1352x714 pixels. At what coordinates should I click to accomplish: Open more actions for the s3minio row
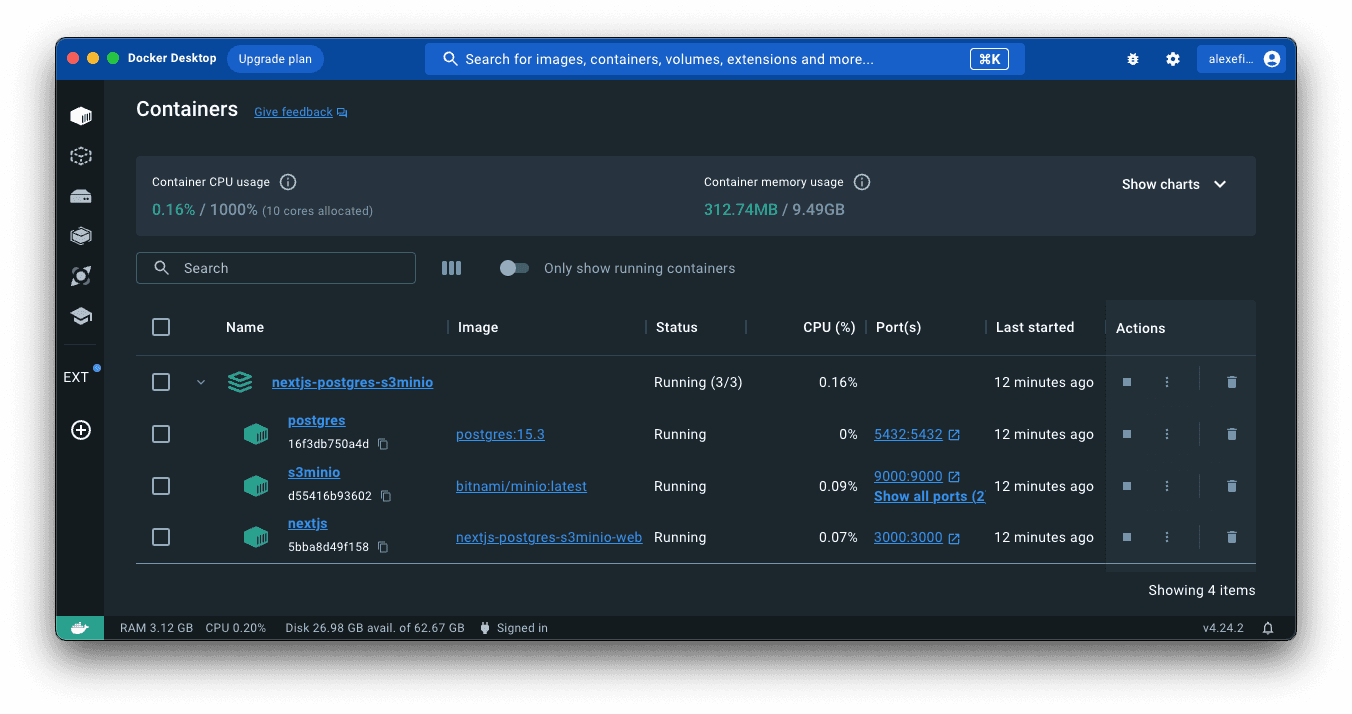click(1167, 486)
